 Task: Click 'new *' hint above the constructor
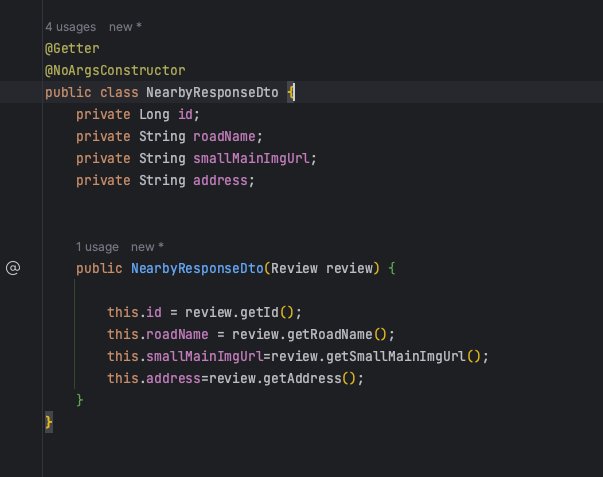tap(147, 247)
